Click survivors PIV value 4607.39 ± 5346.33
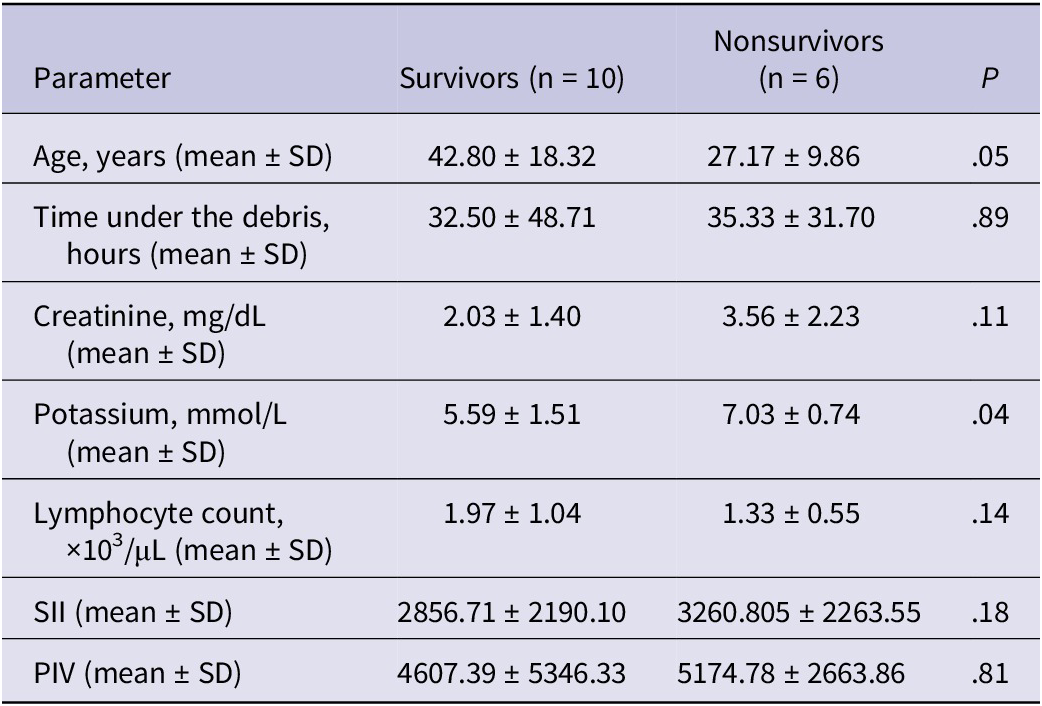 pyautogui.click(x=511, y=673)
